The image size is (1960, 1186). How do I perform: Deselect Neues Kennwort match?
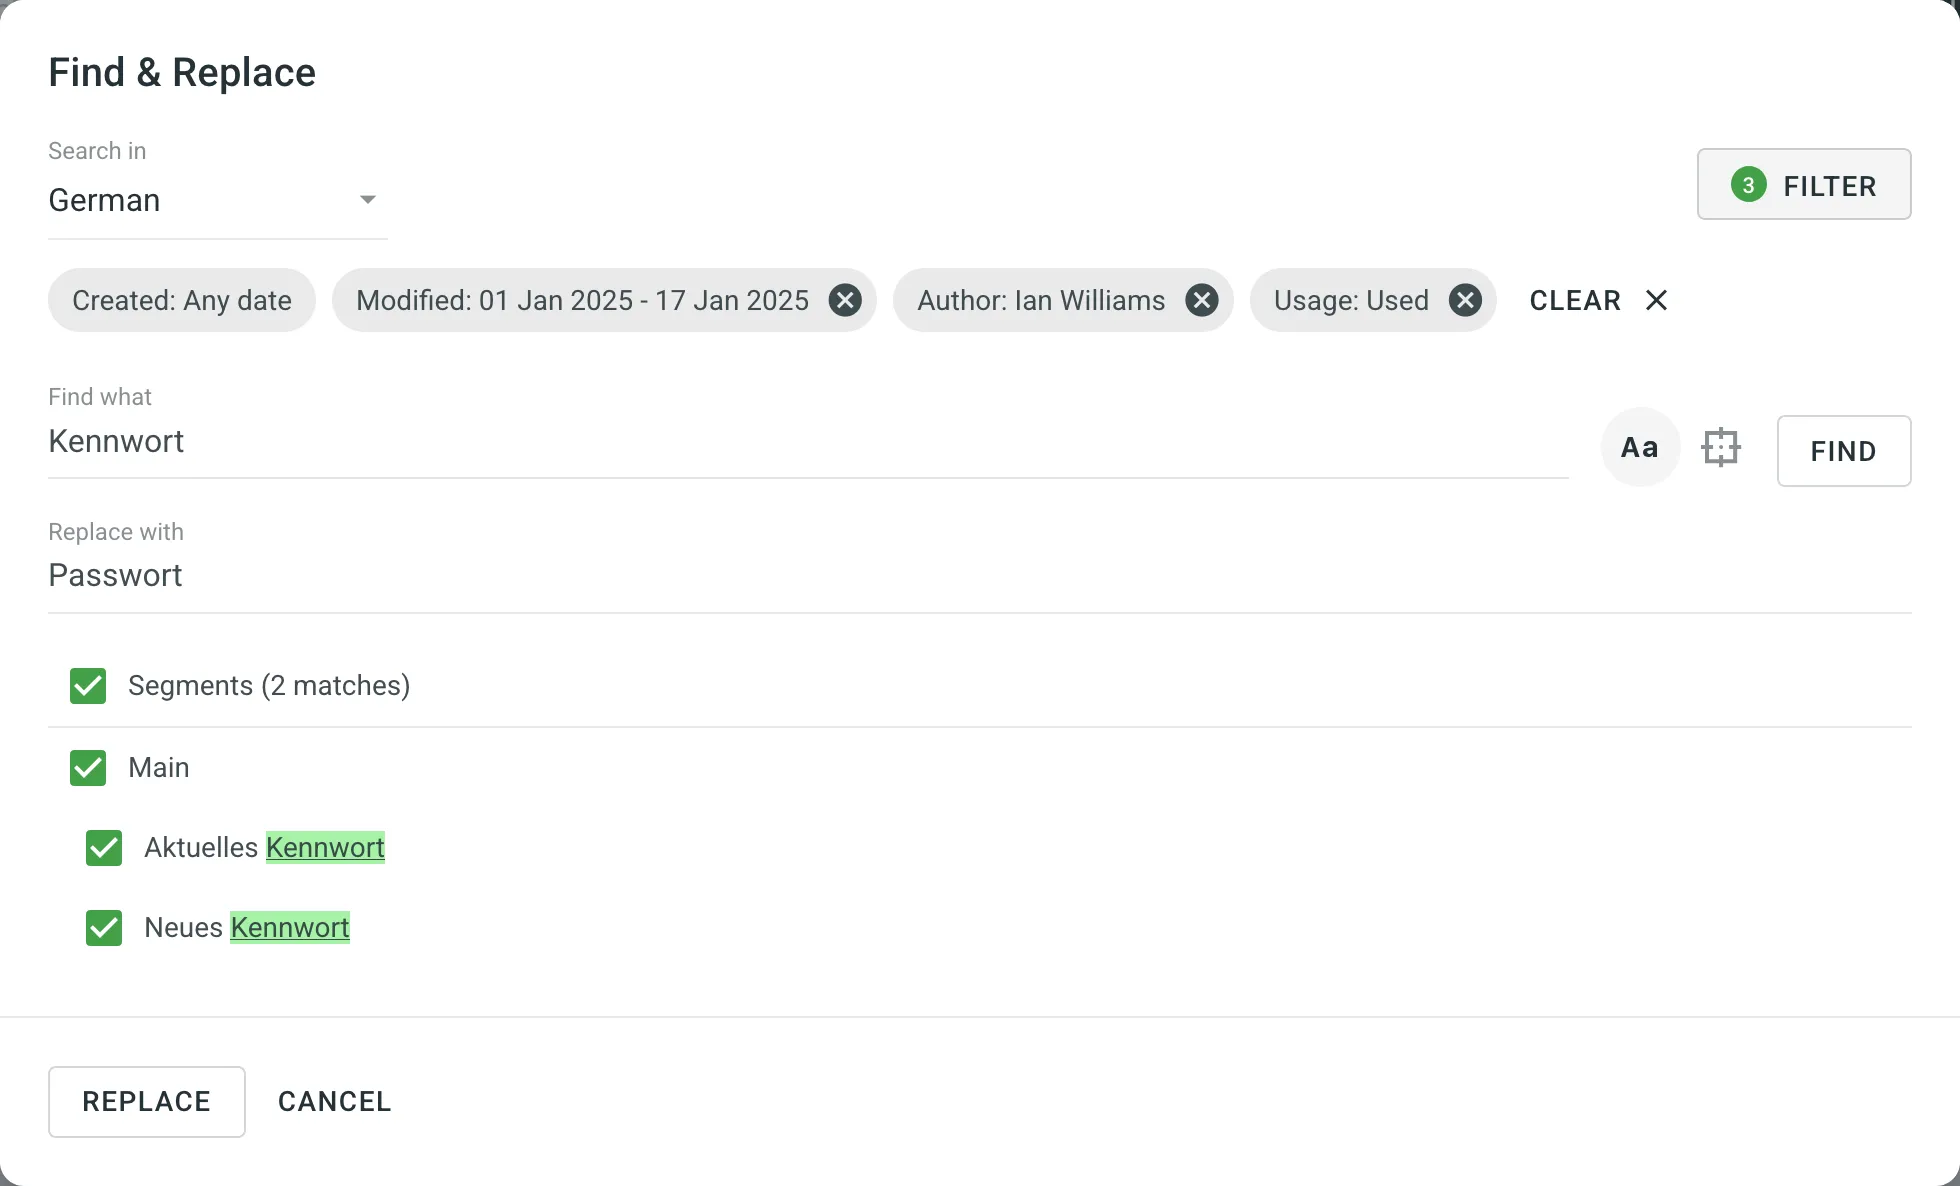click(x=104, y=928)
